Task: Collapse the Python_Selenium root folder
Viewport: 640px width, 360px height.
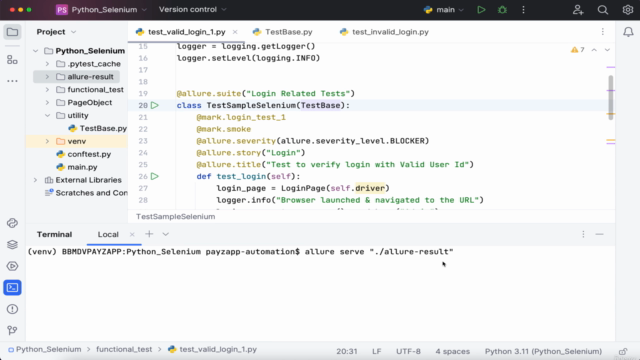Action: 36,51
